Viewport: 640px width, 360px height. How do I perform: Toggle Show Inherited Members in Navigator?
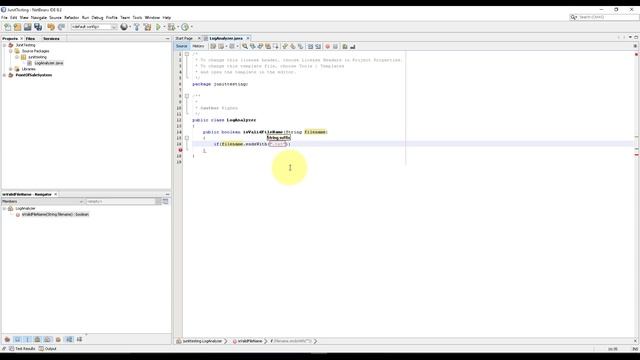[x=7, y=340]
